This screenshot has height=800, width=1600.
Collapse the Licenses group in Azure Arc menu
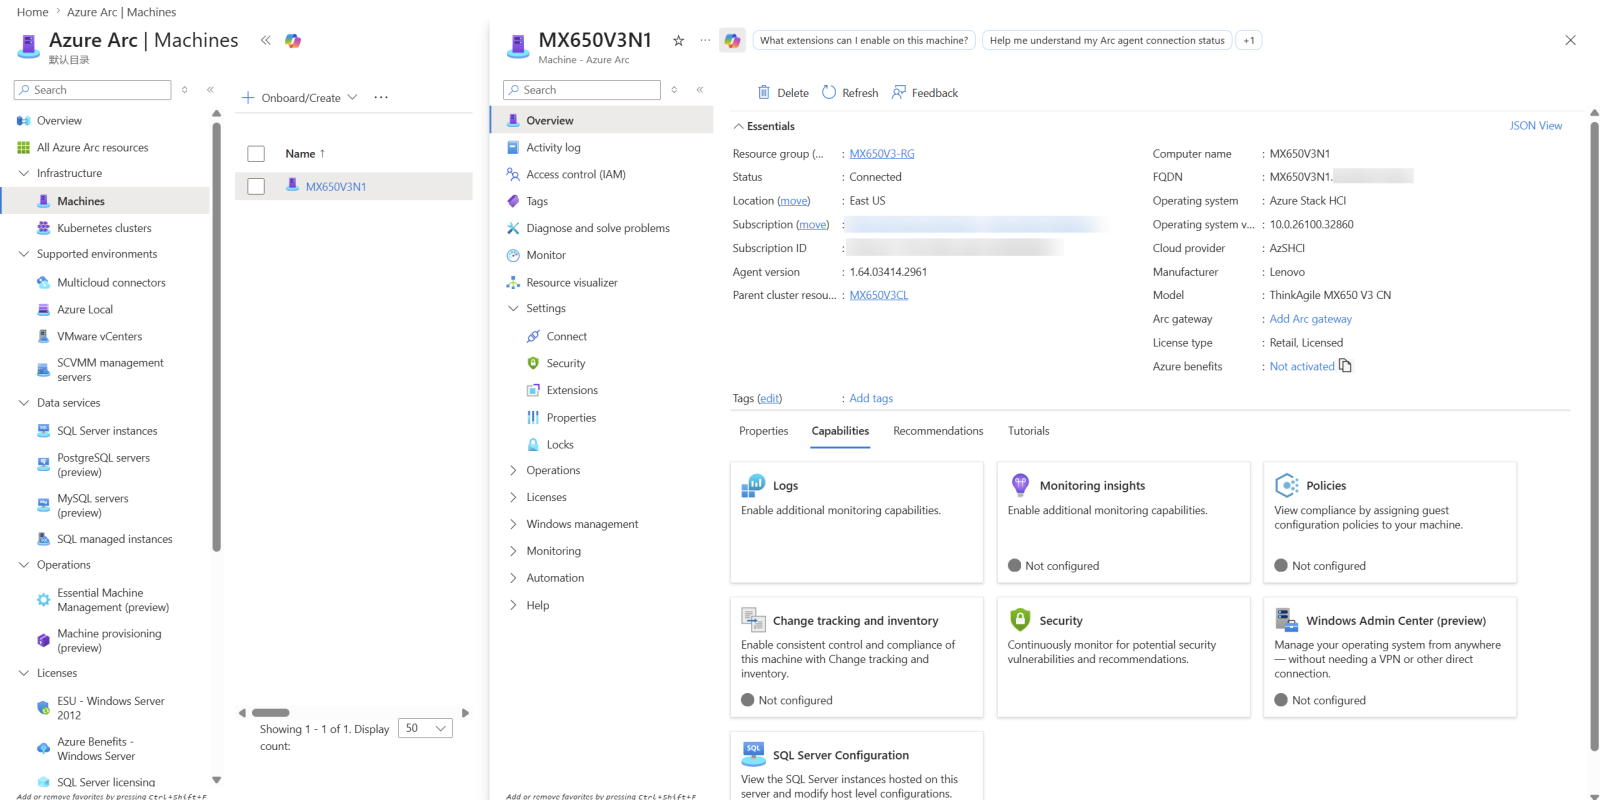[24, 673]
